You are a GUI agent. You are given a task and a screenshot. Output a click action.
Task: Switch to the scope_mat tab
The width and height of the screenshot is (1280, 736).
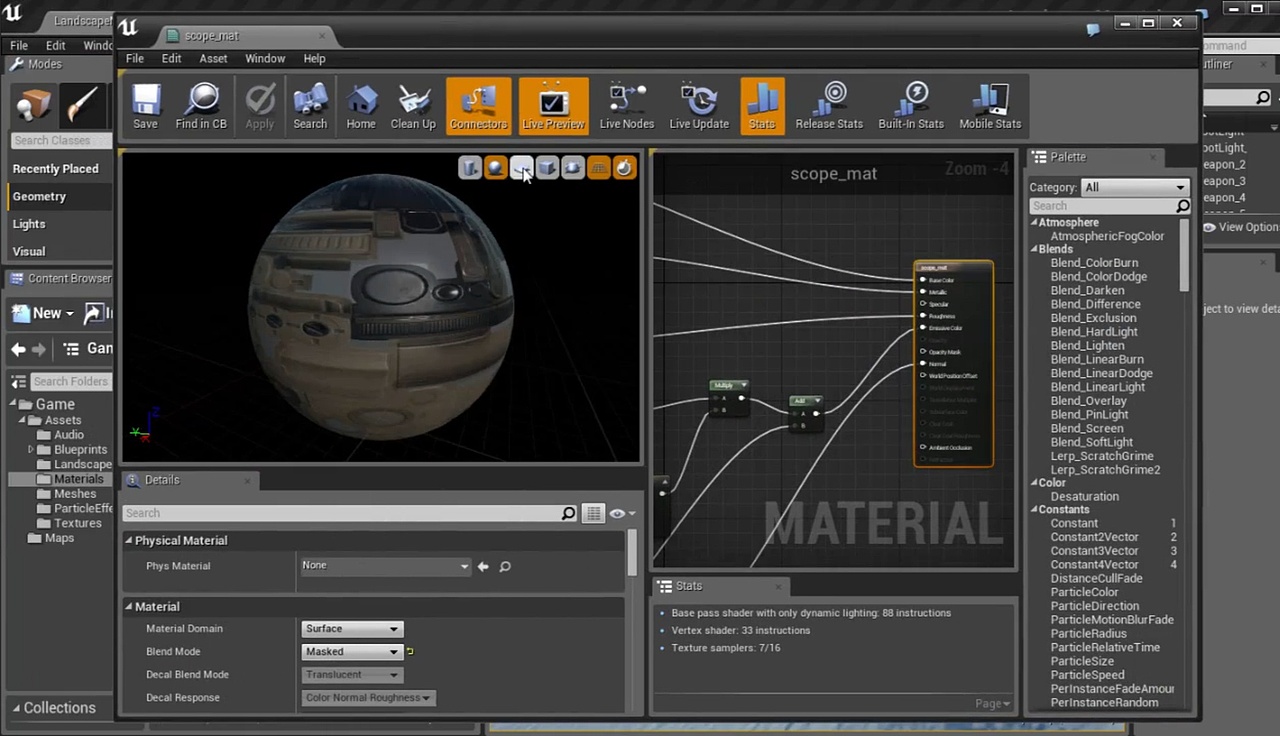pyautogui.click(x=211, y=36)
